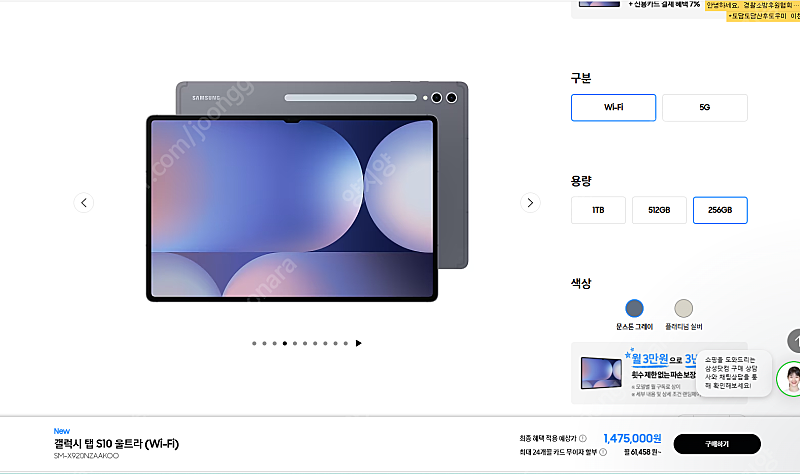The height and width of the screenshot is (474, 800).
Task: Open info icon beside 최종 혜택 적용 예상가
Action: click(x=583, y=438)
